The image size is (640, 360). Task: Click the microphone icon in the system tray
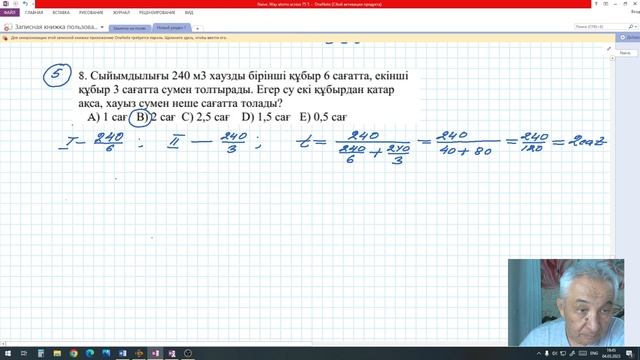[547, 353]
